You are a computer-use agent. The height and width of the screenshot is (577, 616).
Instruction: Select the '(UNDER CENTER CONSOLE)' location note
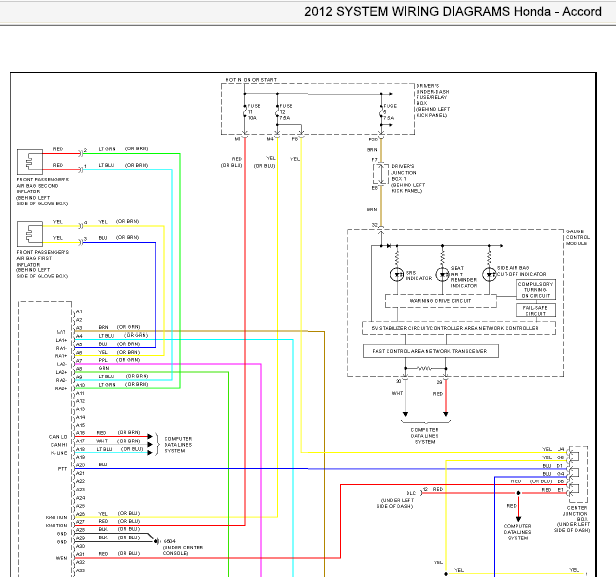coord(183,550)
